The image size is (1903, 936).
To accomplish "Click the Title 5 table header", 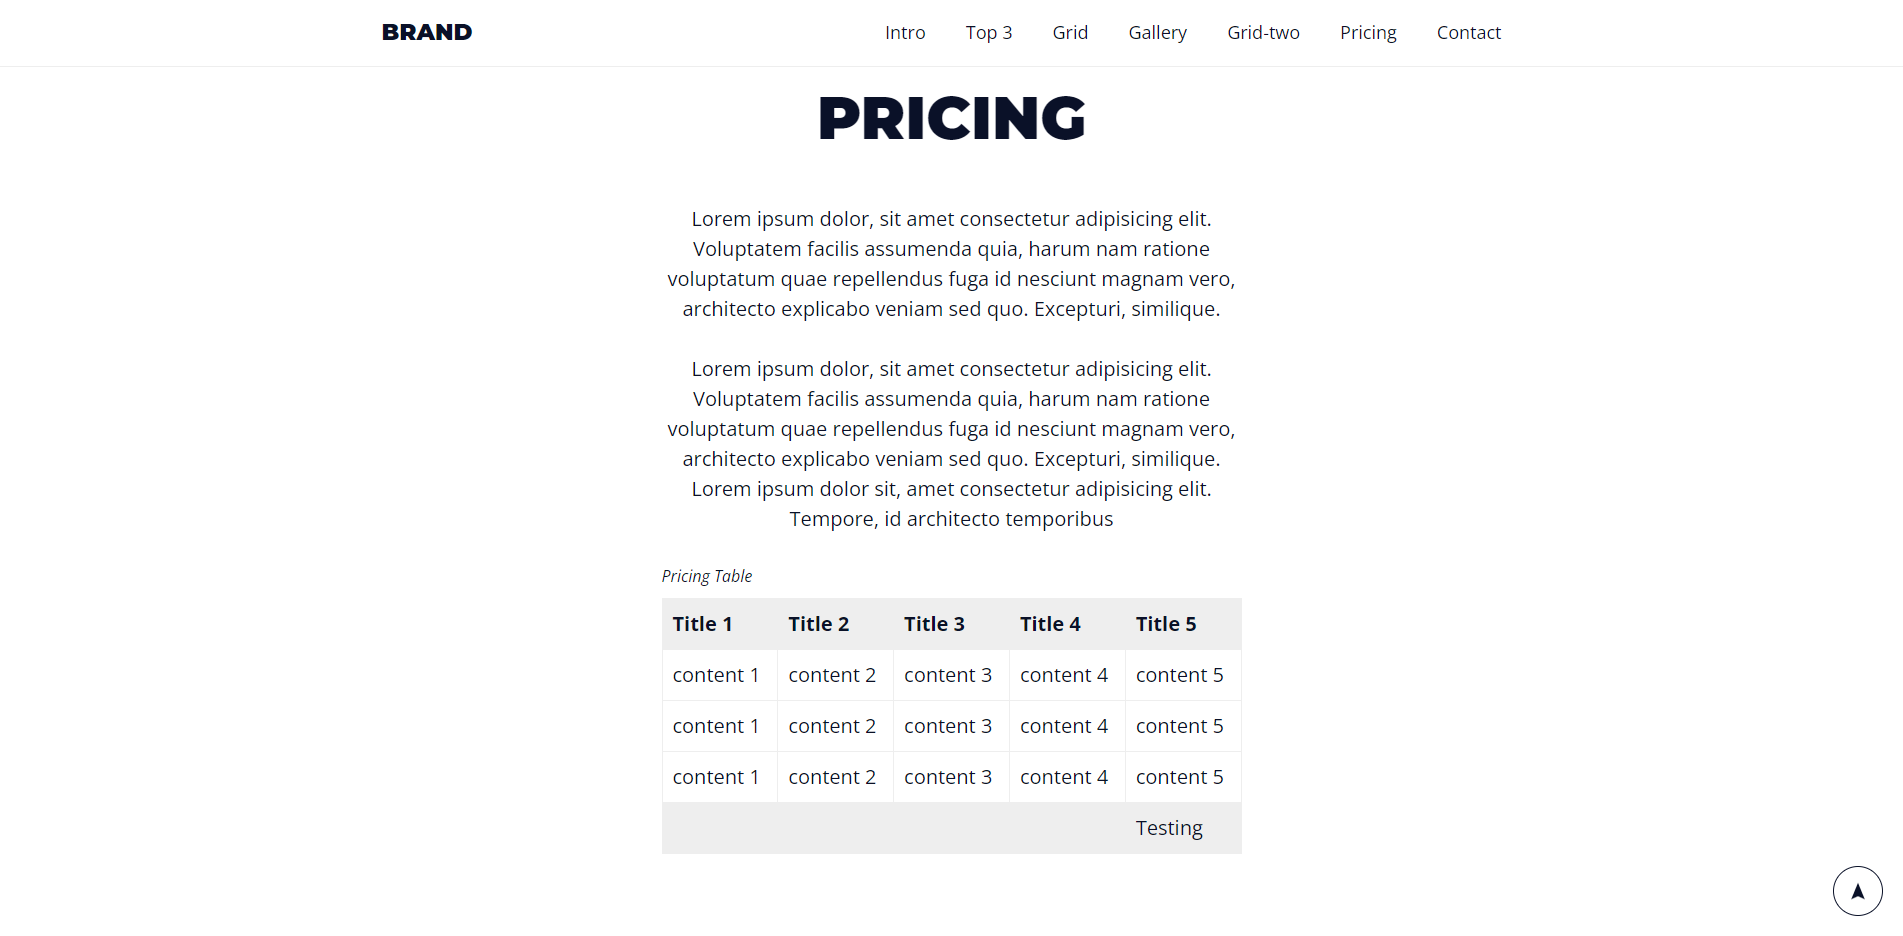I will coord(1165,623).
